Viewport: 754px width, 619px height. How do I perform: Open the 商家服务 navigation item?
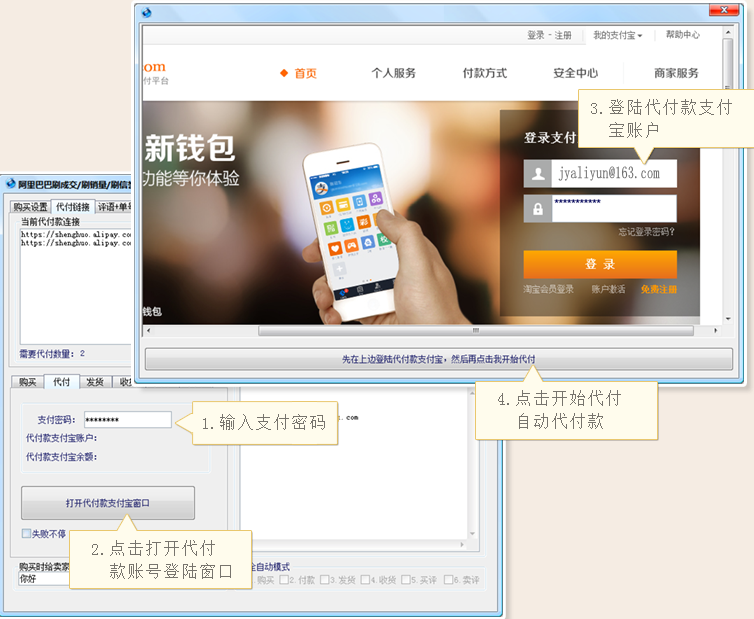676,73
